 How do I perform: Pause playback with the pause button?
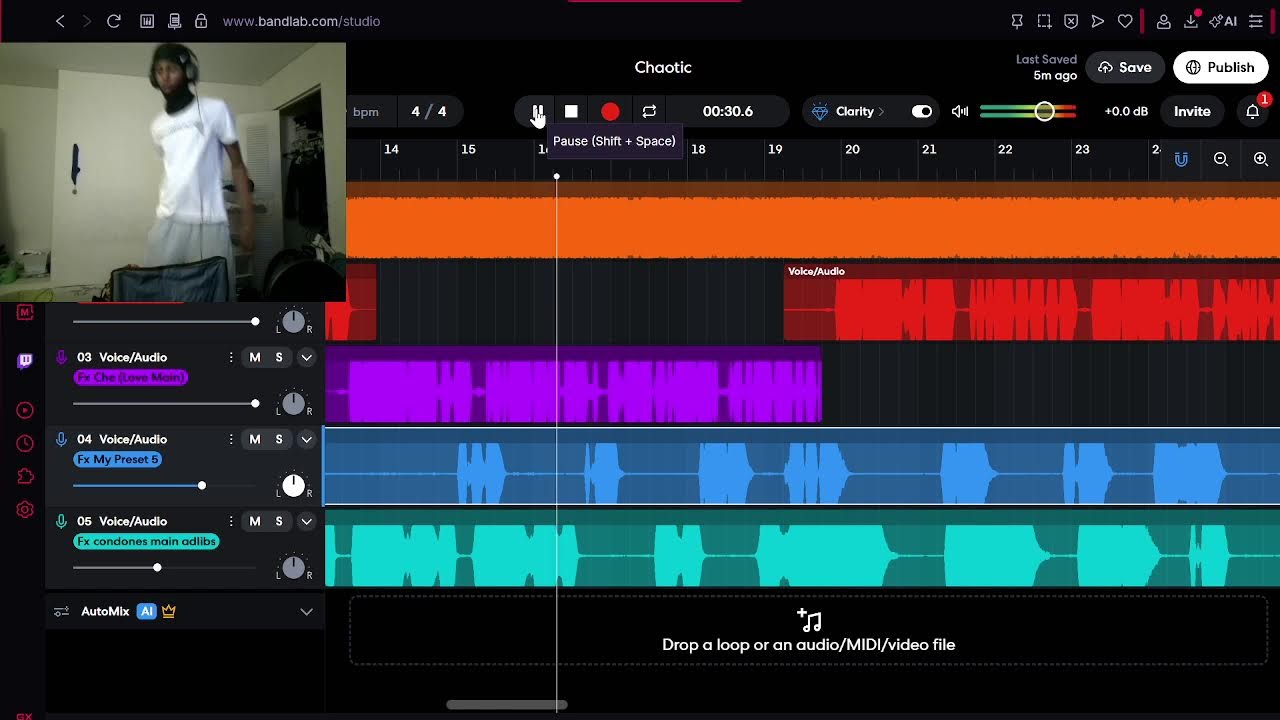(537, 111)
